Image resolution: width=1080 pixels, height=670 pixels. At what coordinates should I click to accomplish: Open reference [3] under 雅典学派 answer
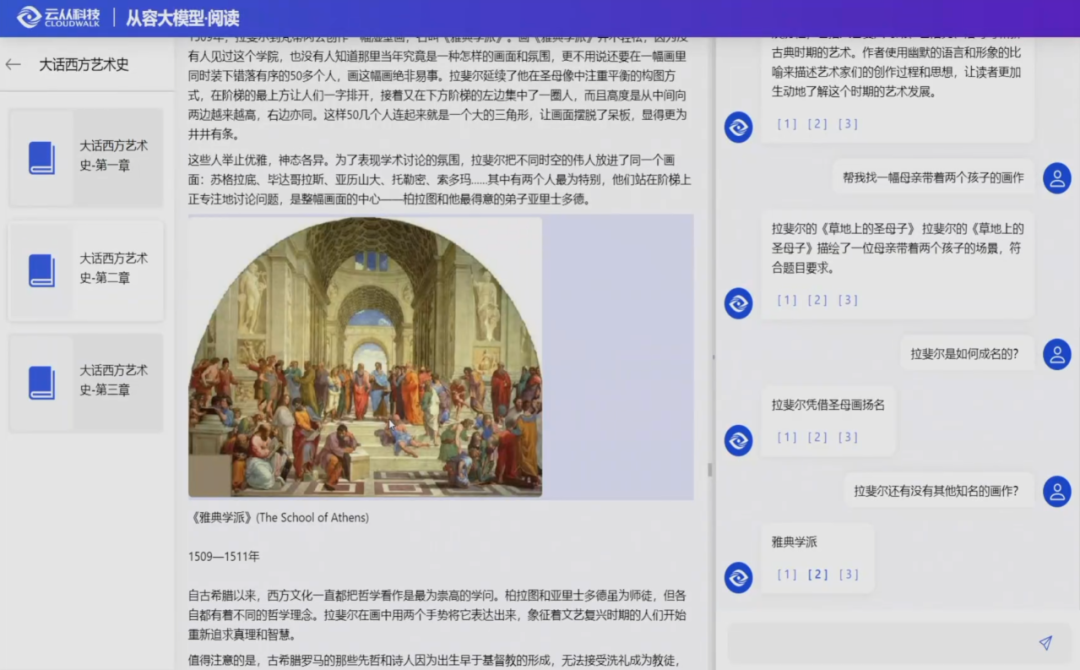pyautogui.click(x=849, y=574)
